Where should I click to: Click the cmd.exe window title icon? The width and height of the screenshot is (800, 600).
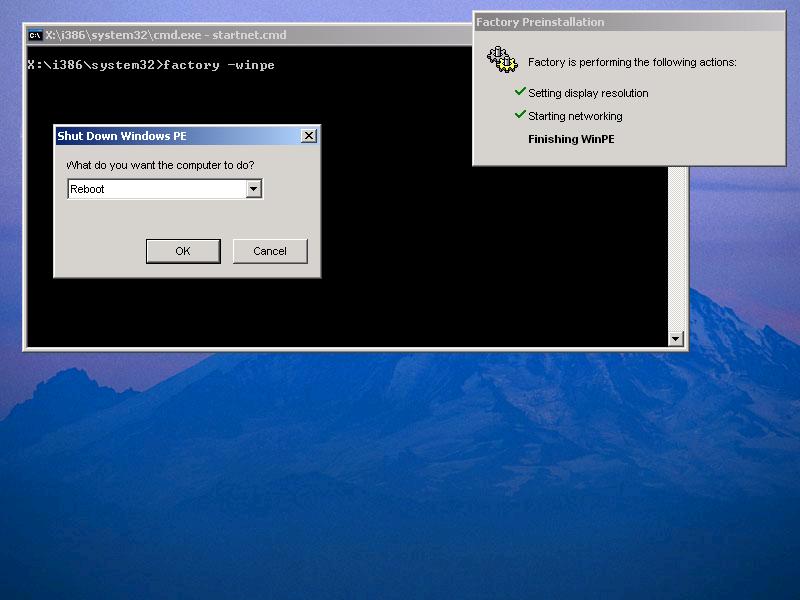pyautogui.click(x=35, y=35)
